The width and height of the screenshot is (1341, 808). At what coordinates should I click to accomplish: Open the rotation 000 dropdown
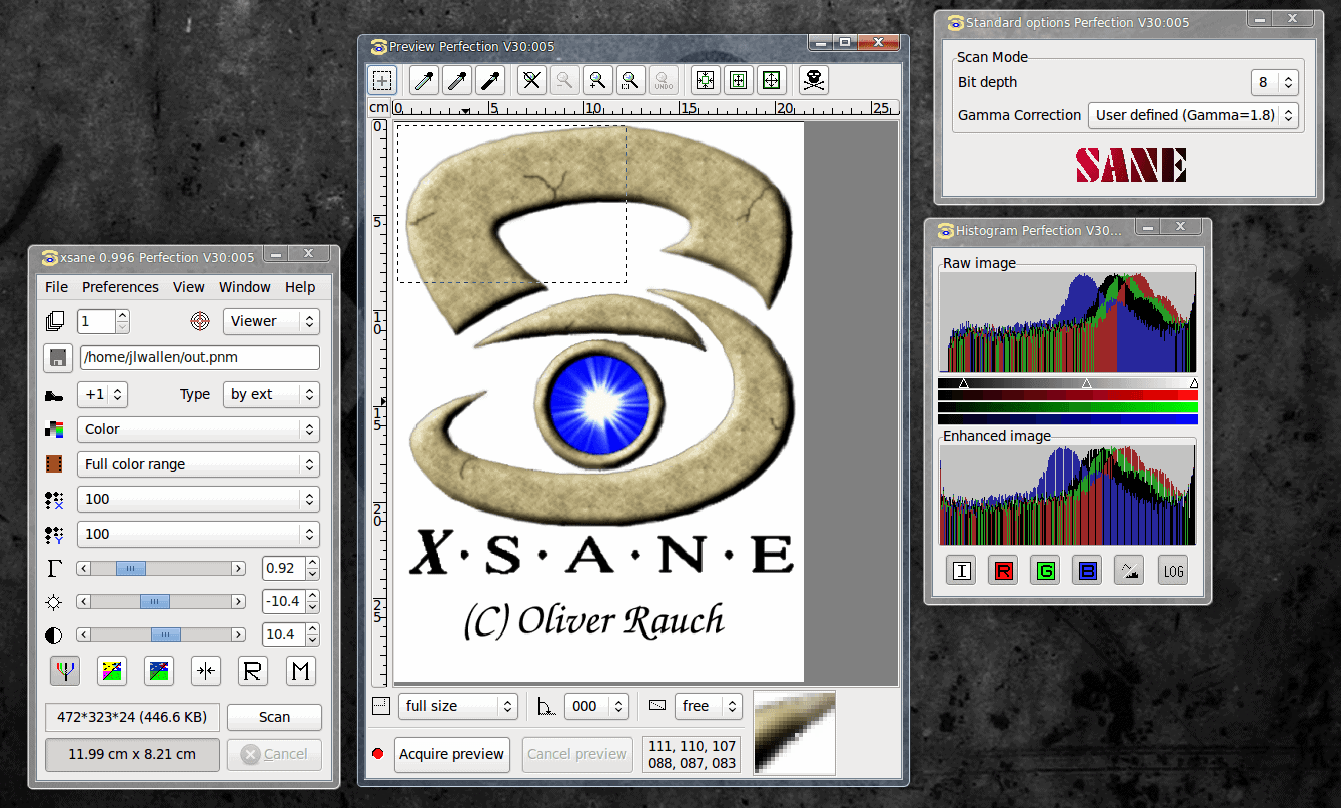[x=596, y=706]
